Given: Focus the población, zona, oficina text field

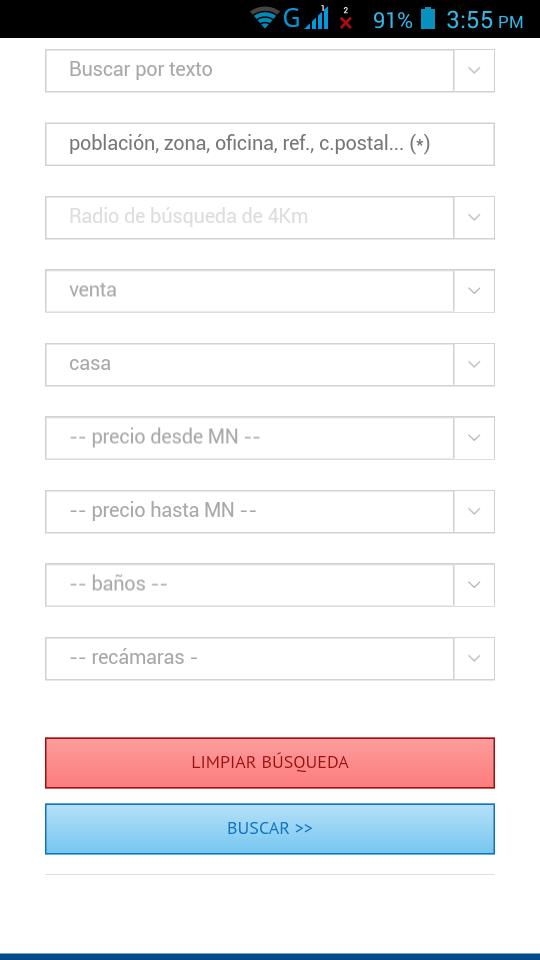Looking at the screenshot, I should click(270, 144).
